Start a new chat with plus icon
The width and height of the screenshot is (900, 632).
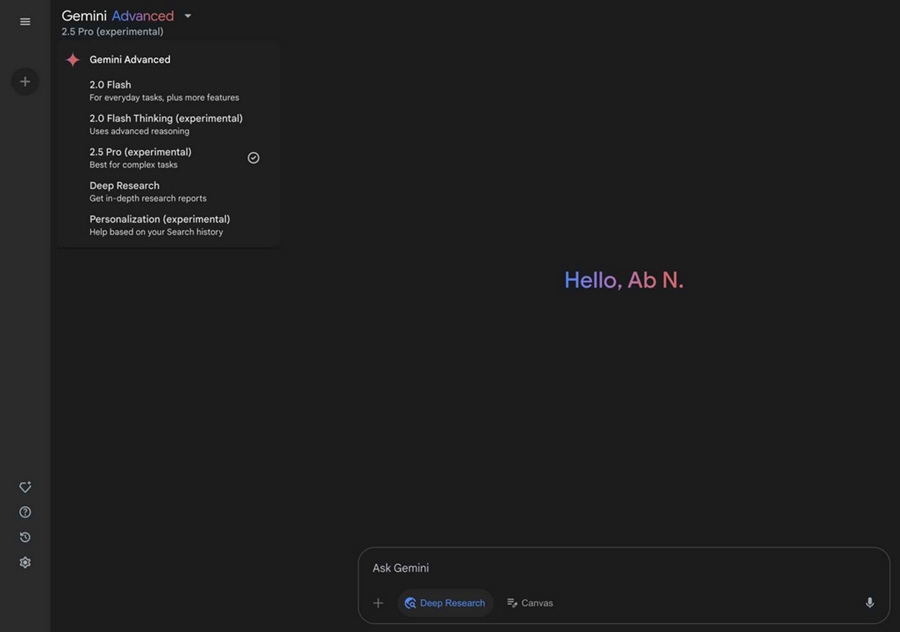(x=25, y=82)
